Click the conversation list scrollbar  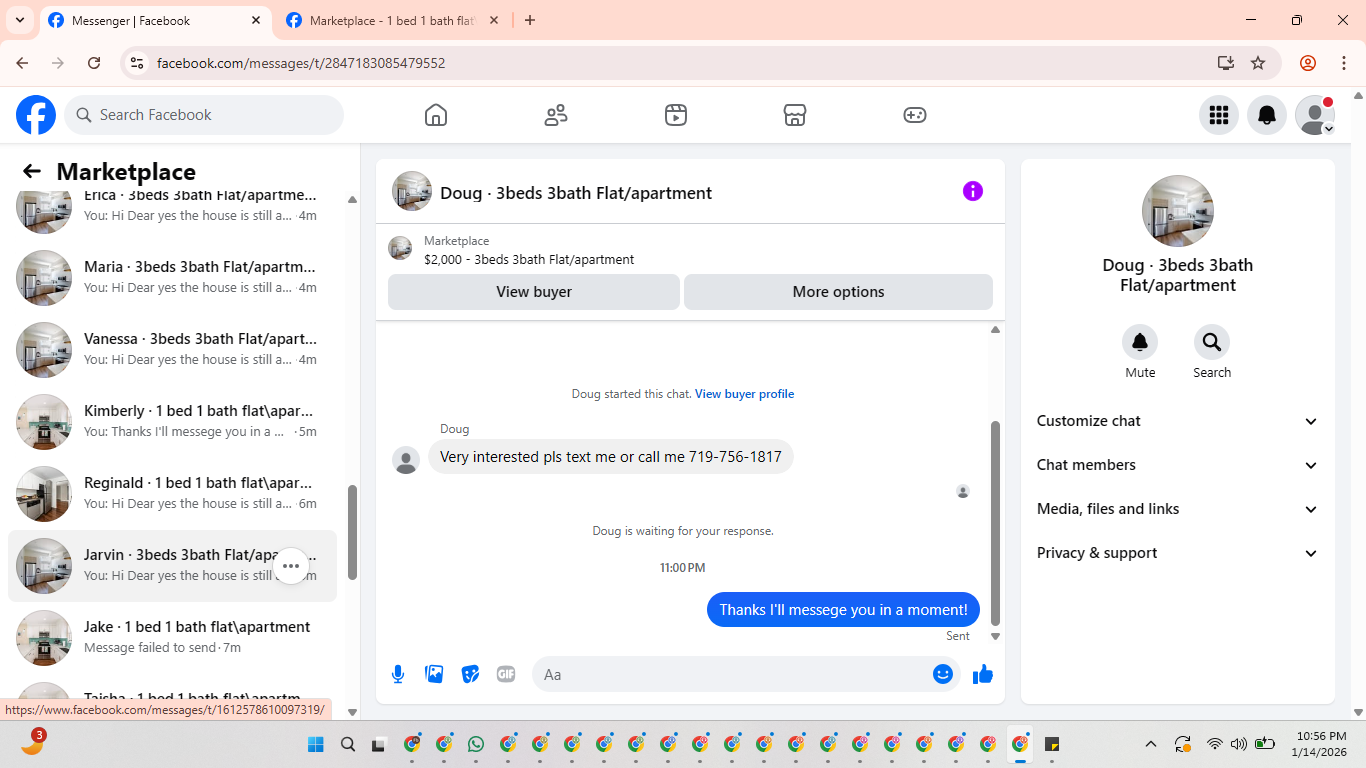point(352,532)
